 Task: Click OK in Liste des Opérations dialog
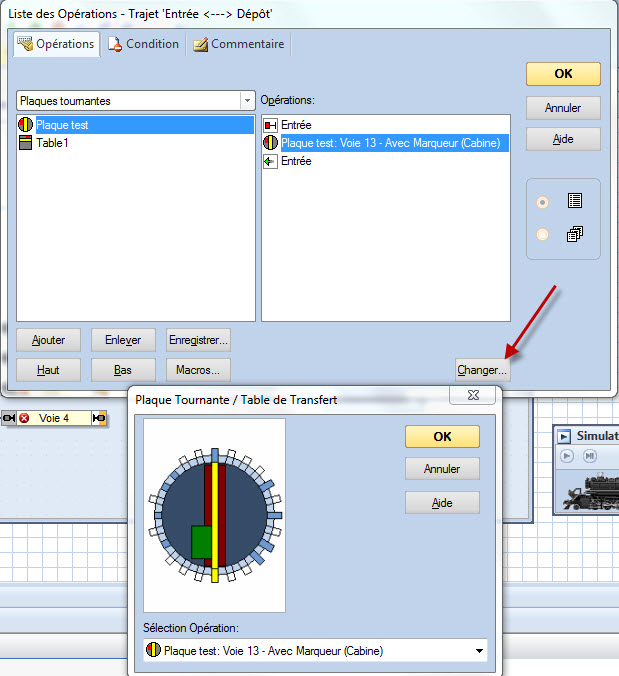click(x=563, y=74)
